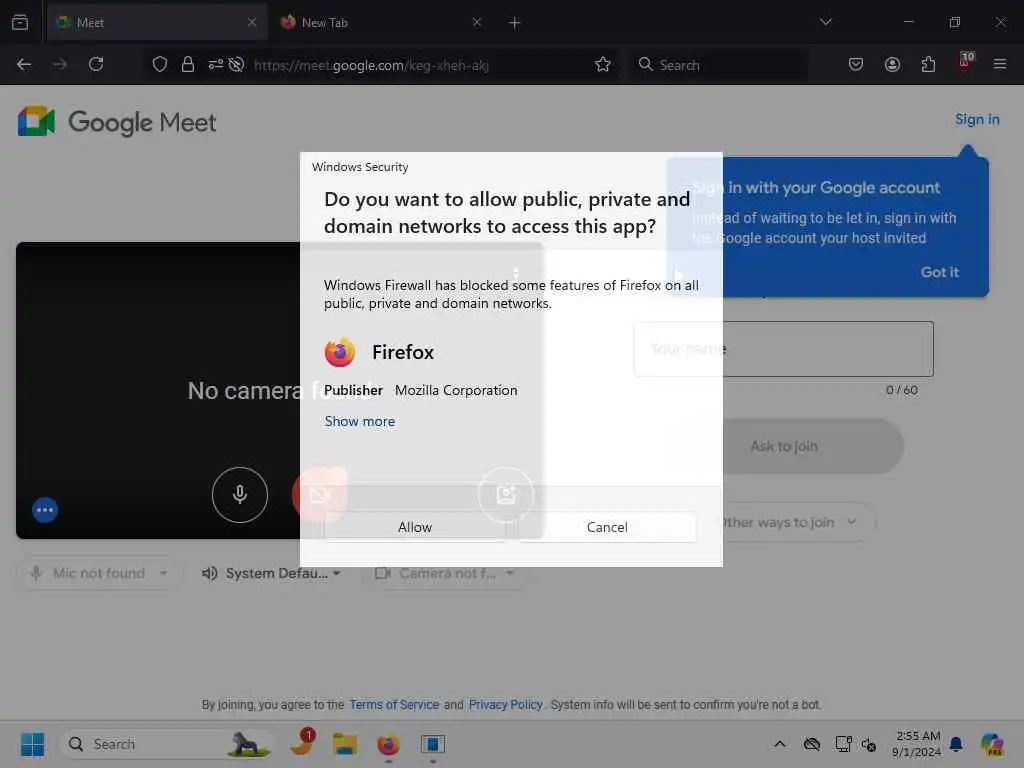Image resolution: width=1024 pixels, height=768 pixels.
Task: Dismiss the tooltip with Got it
Action: tap(939, 272)
